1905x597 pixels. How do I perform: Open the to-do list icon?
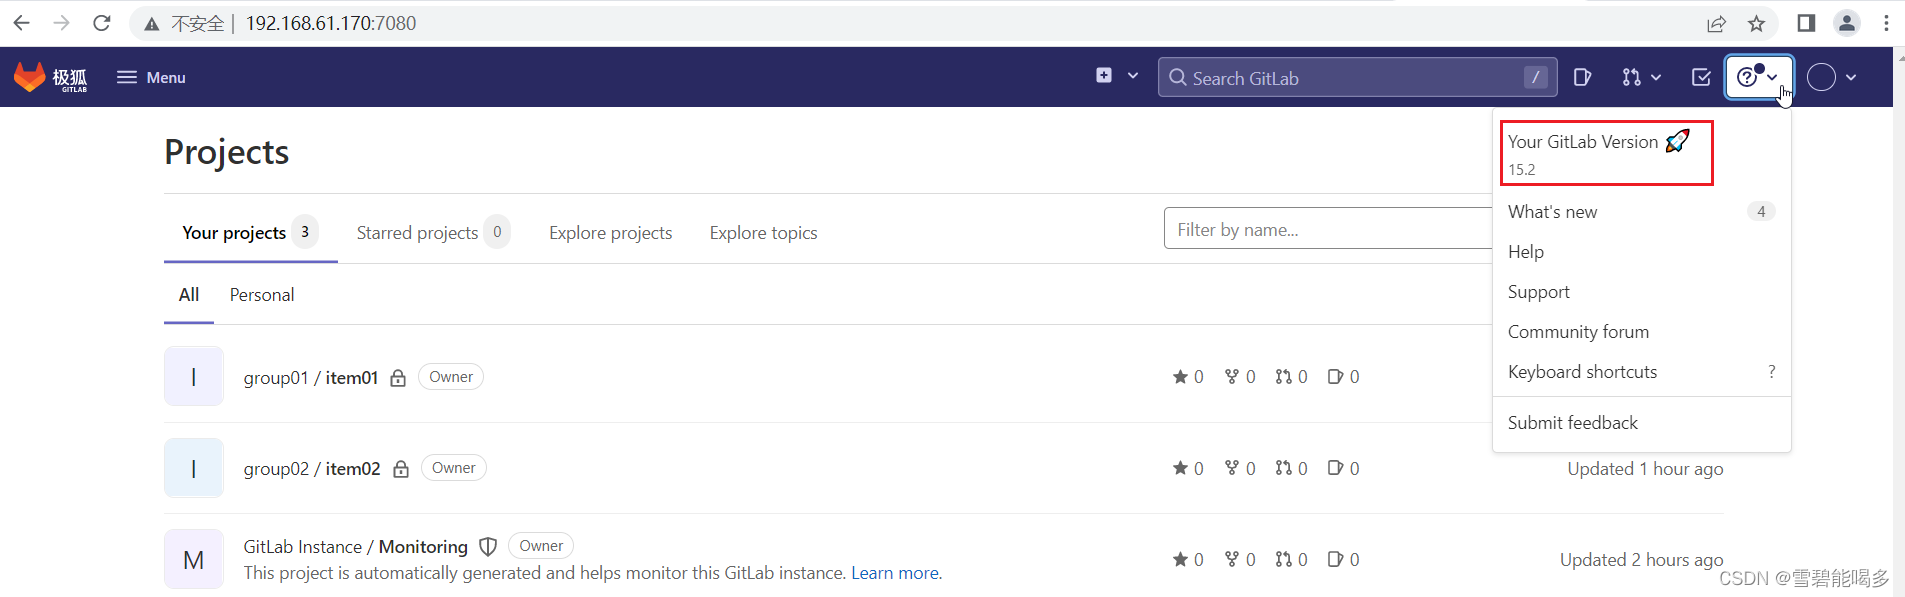[1701, 77]
